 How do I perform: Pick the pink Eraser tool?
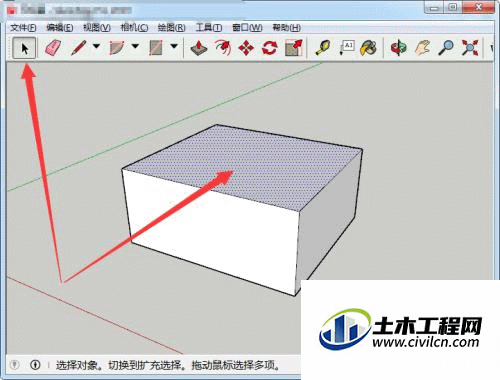pos(53,48)
